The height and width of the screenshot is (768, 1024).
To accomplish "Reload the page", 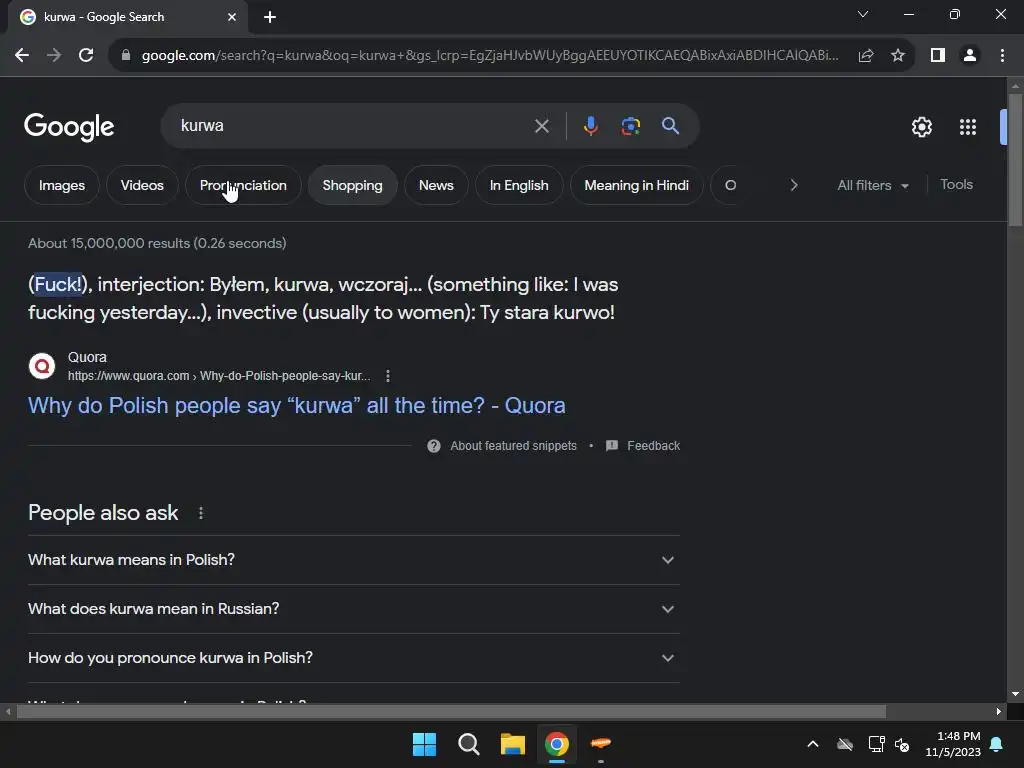I will [x=86, y=56].
